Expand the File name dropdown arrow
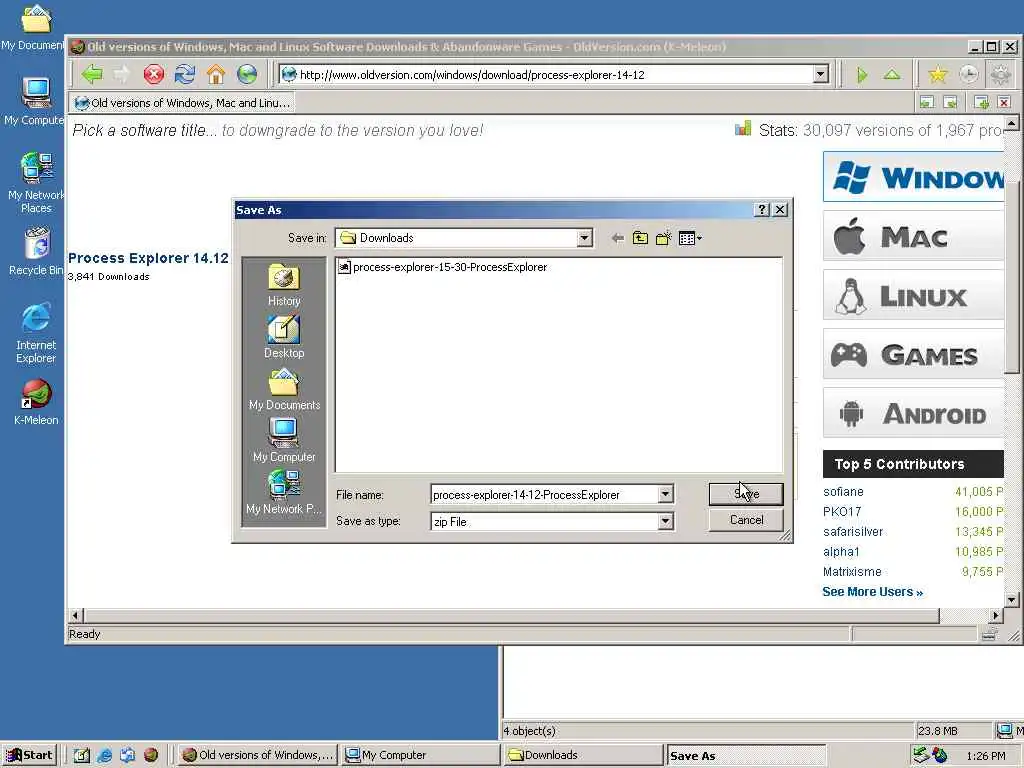The height and width of the screenshot is (768, 1024). (665, 494)
